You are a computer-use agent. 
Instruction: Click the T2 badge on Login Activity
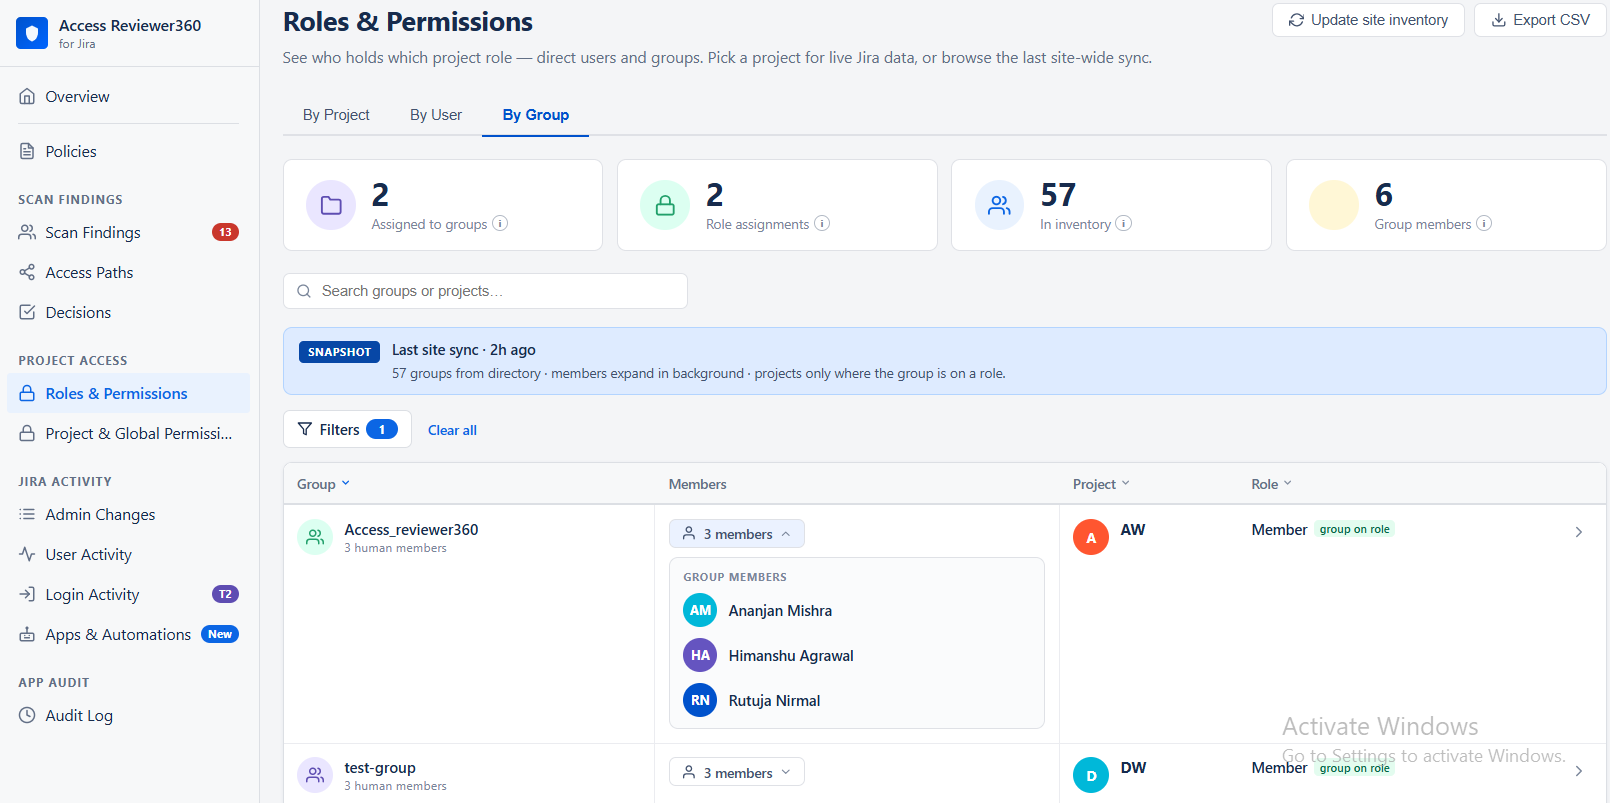click(x=225, y=595)
